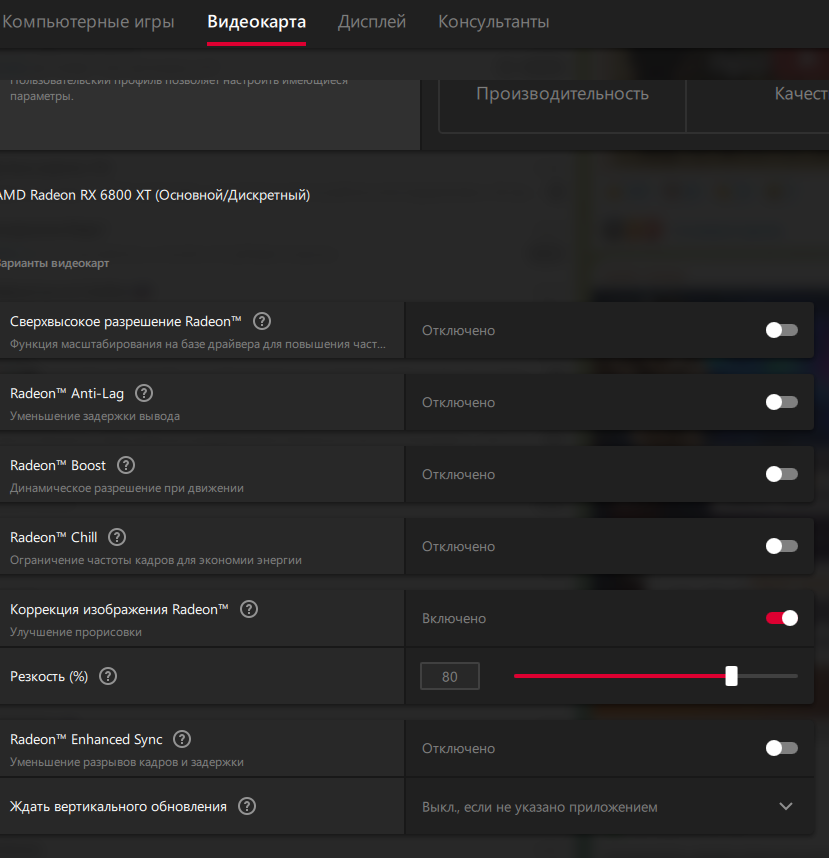The width and height of the screenshot is (829, 858).
Task: Click help icon next to Резкость (%)
Action: pos(108,676)
